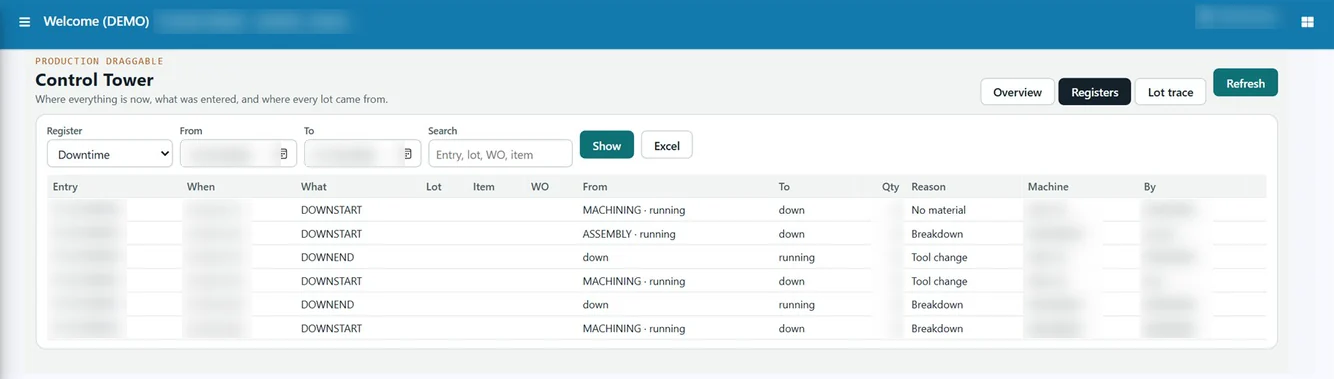Click the Machine column header

pos(1048,187)
